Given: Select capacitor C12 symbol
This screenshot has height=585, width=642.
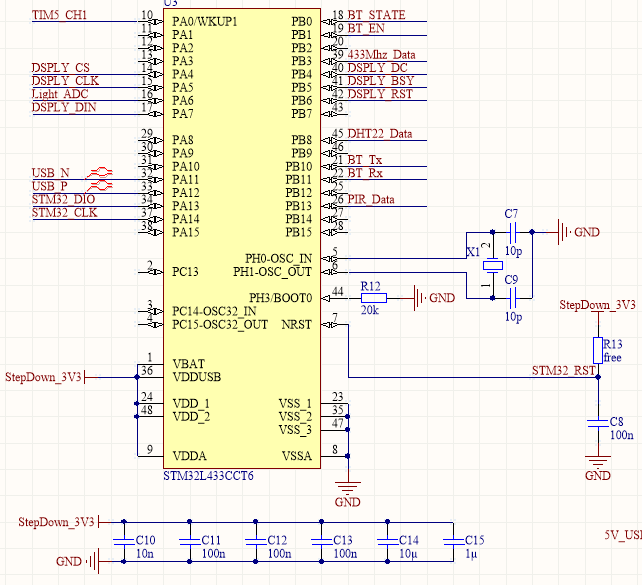Looking at the screenshot, I should (x=255, y=542).
